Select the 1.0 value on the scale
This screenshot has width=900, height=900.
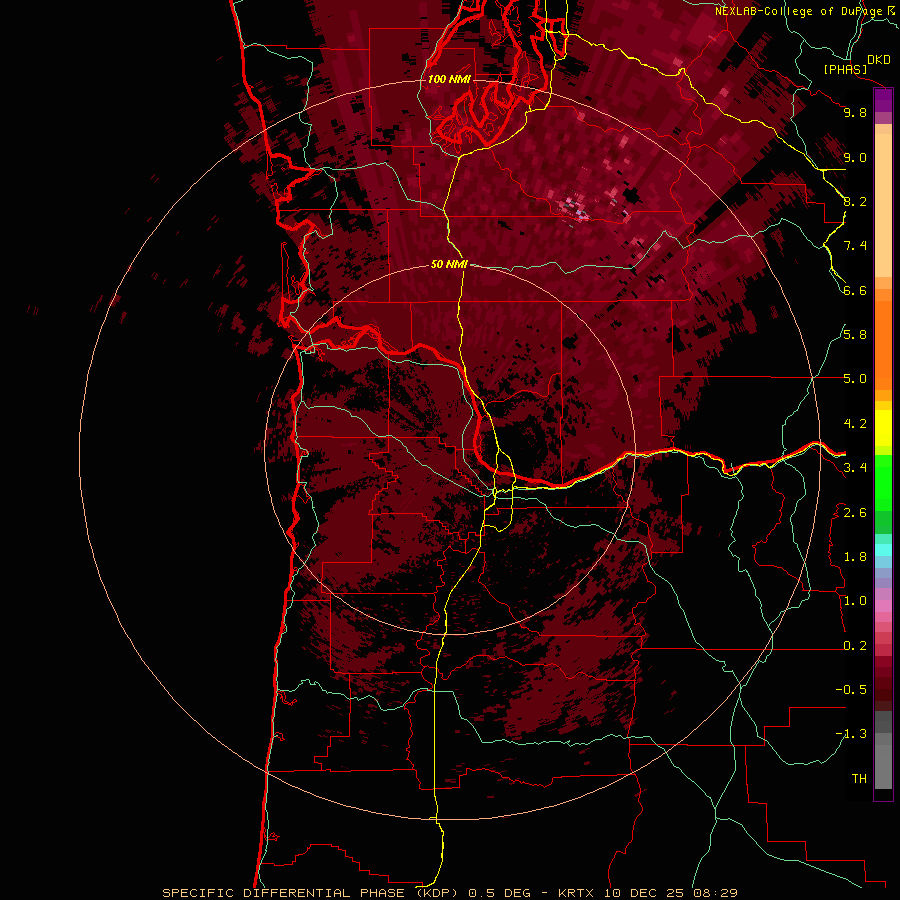click(855, 601)
